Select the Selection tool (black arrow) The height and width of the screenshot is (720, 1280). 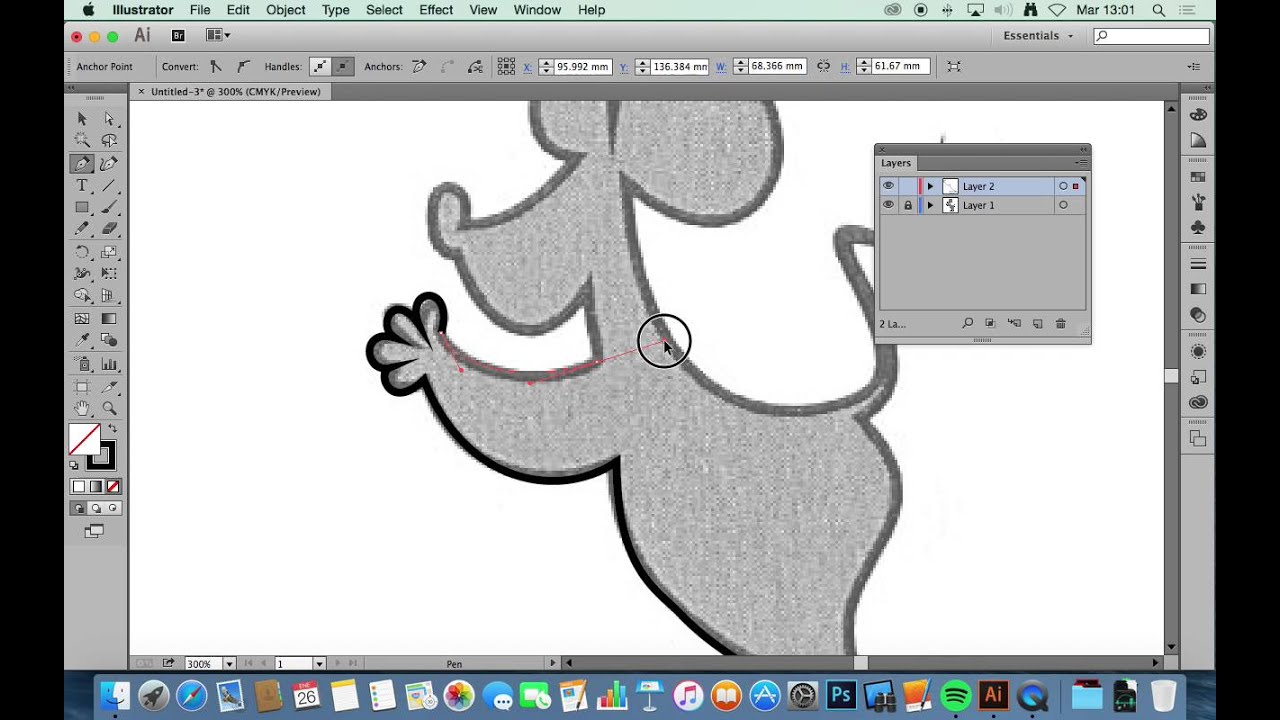click(x=82, y=119)
